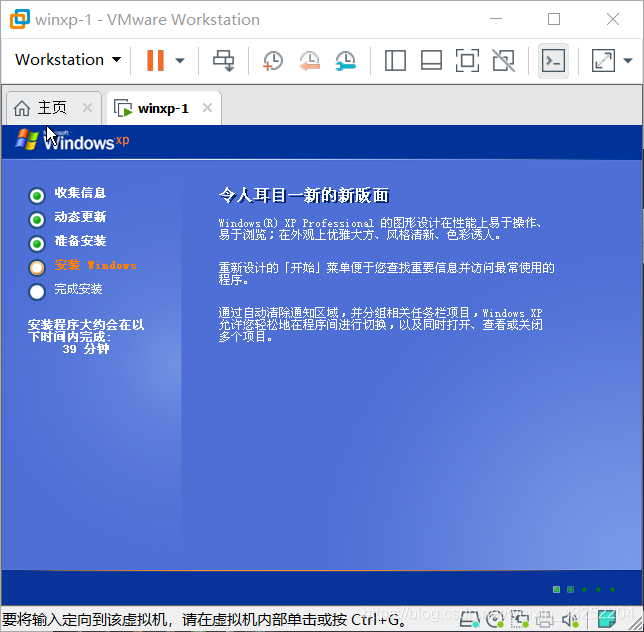Click the CD/DVD drive status icon

[495, 619]
